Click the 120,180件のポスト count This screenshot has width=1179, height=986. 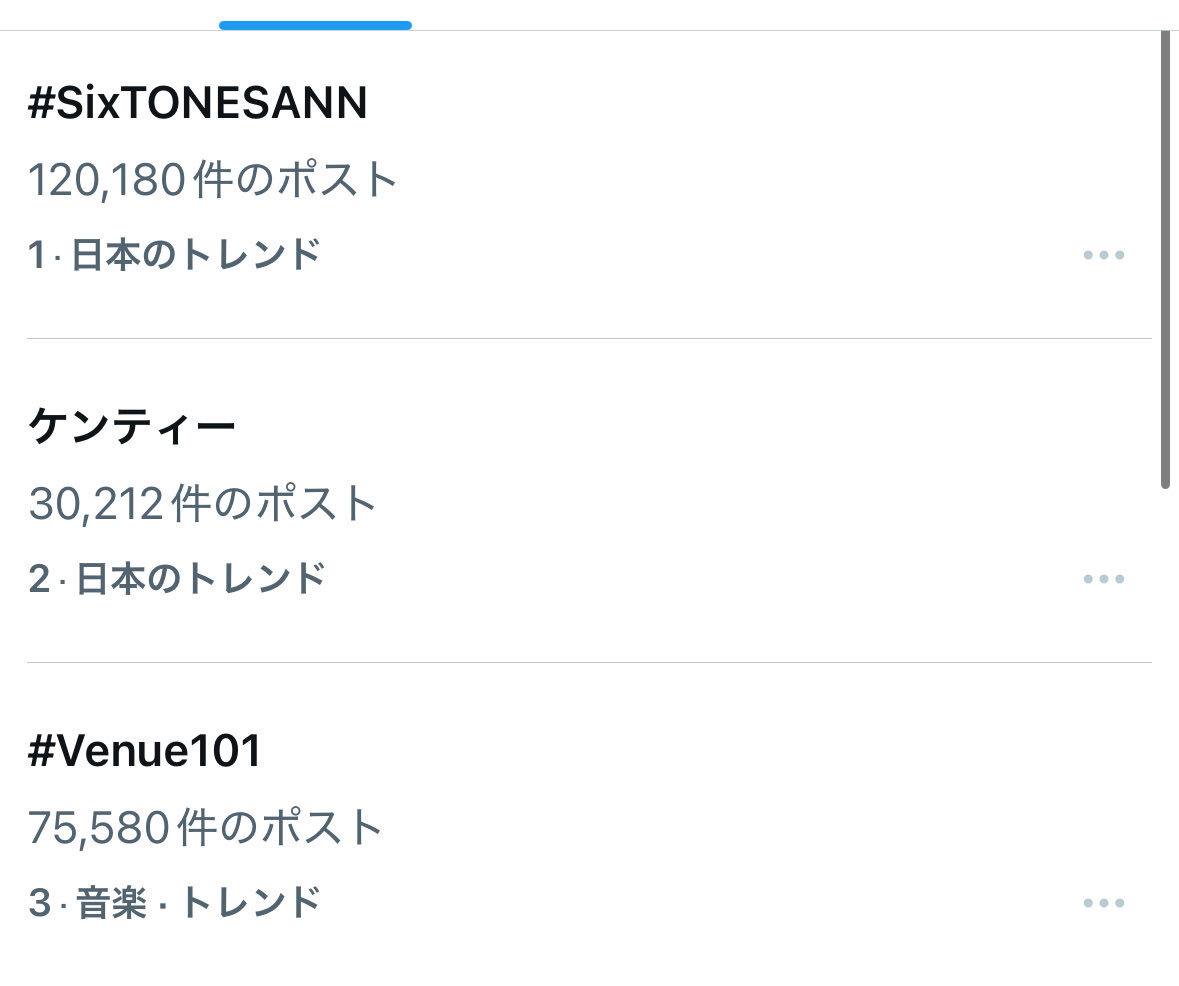(x=213, y=180)
